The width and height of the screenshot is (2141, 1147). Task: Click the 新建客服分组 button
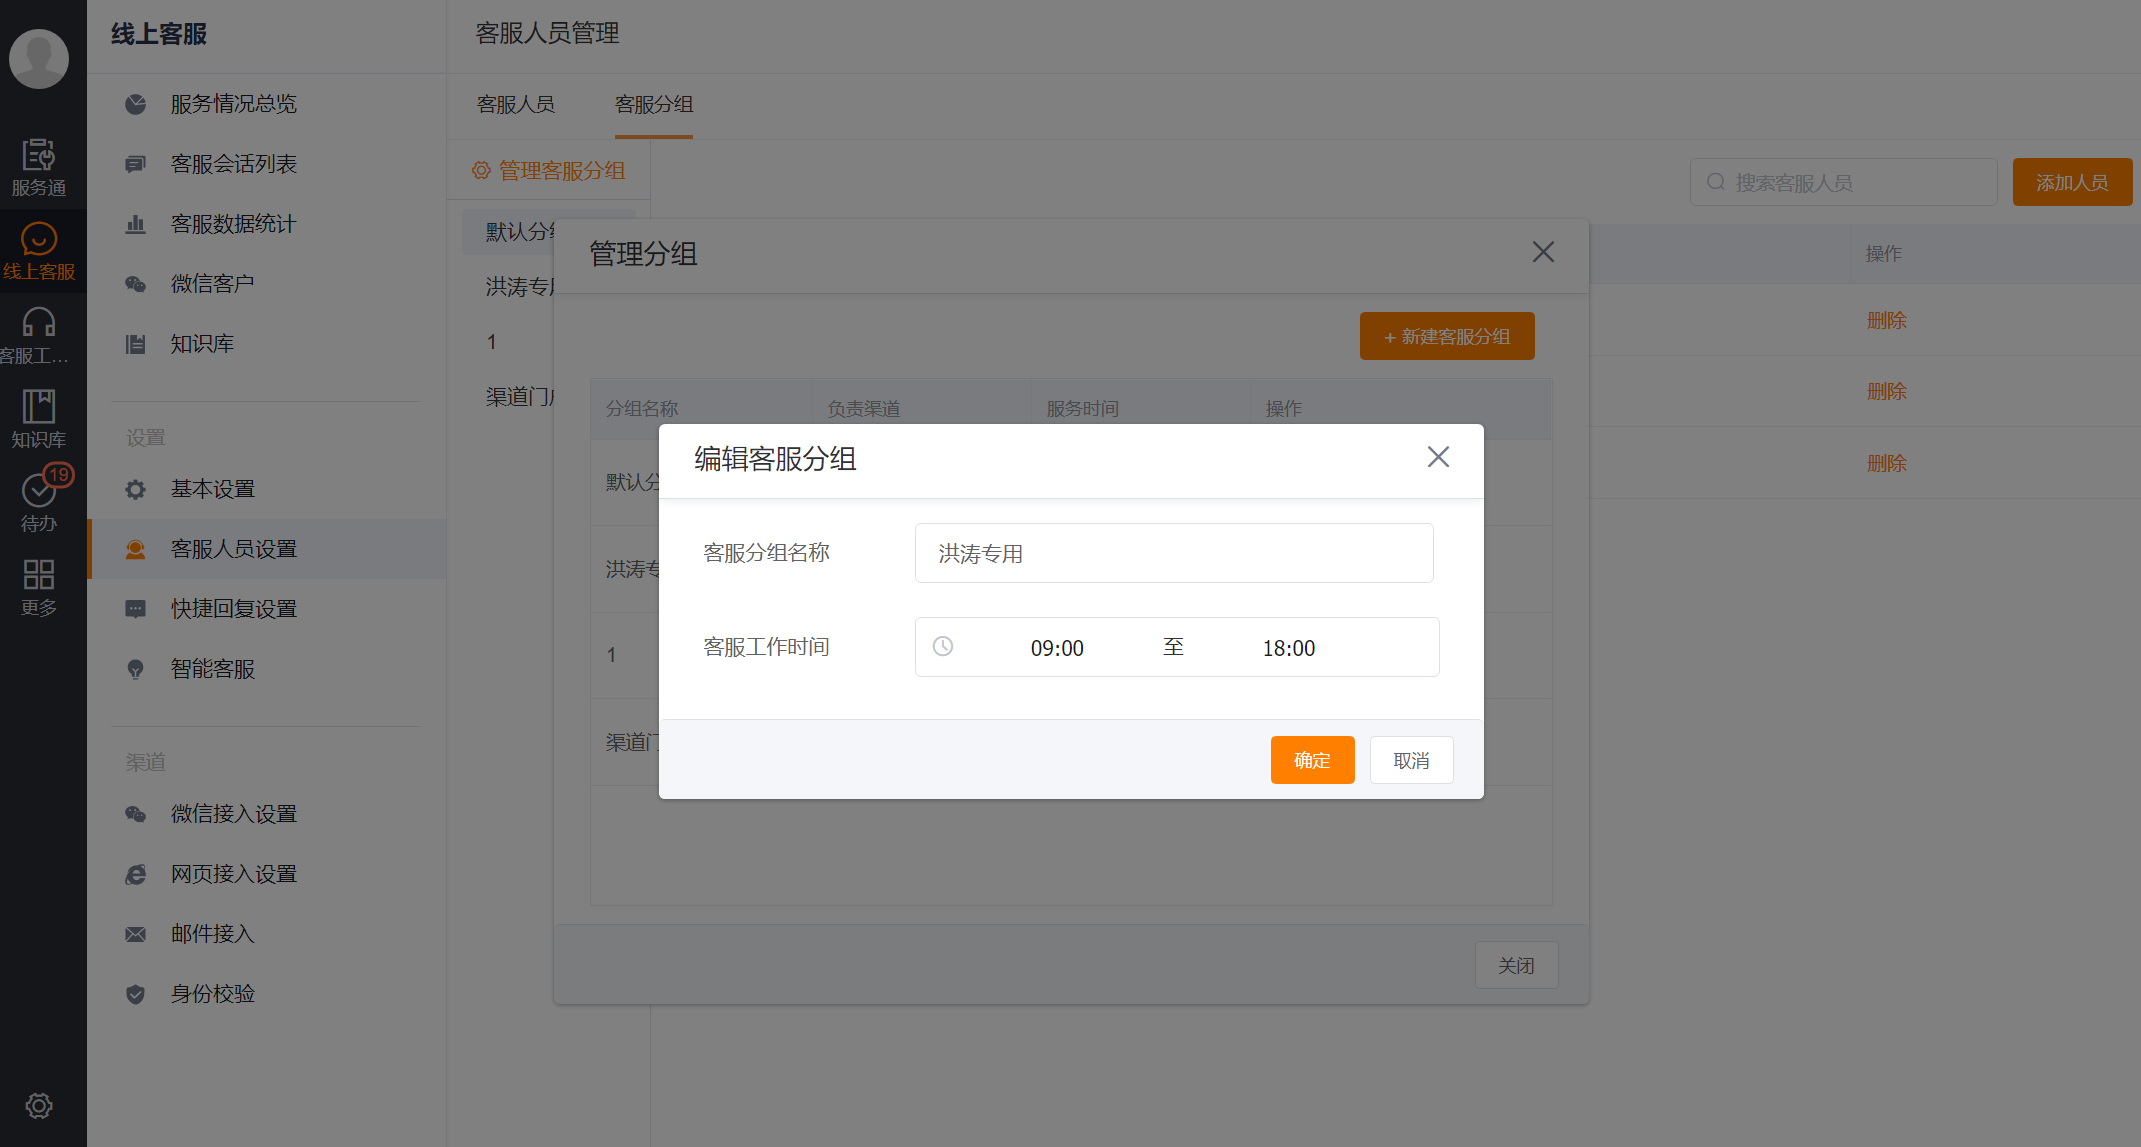[1446, 337]
